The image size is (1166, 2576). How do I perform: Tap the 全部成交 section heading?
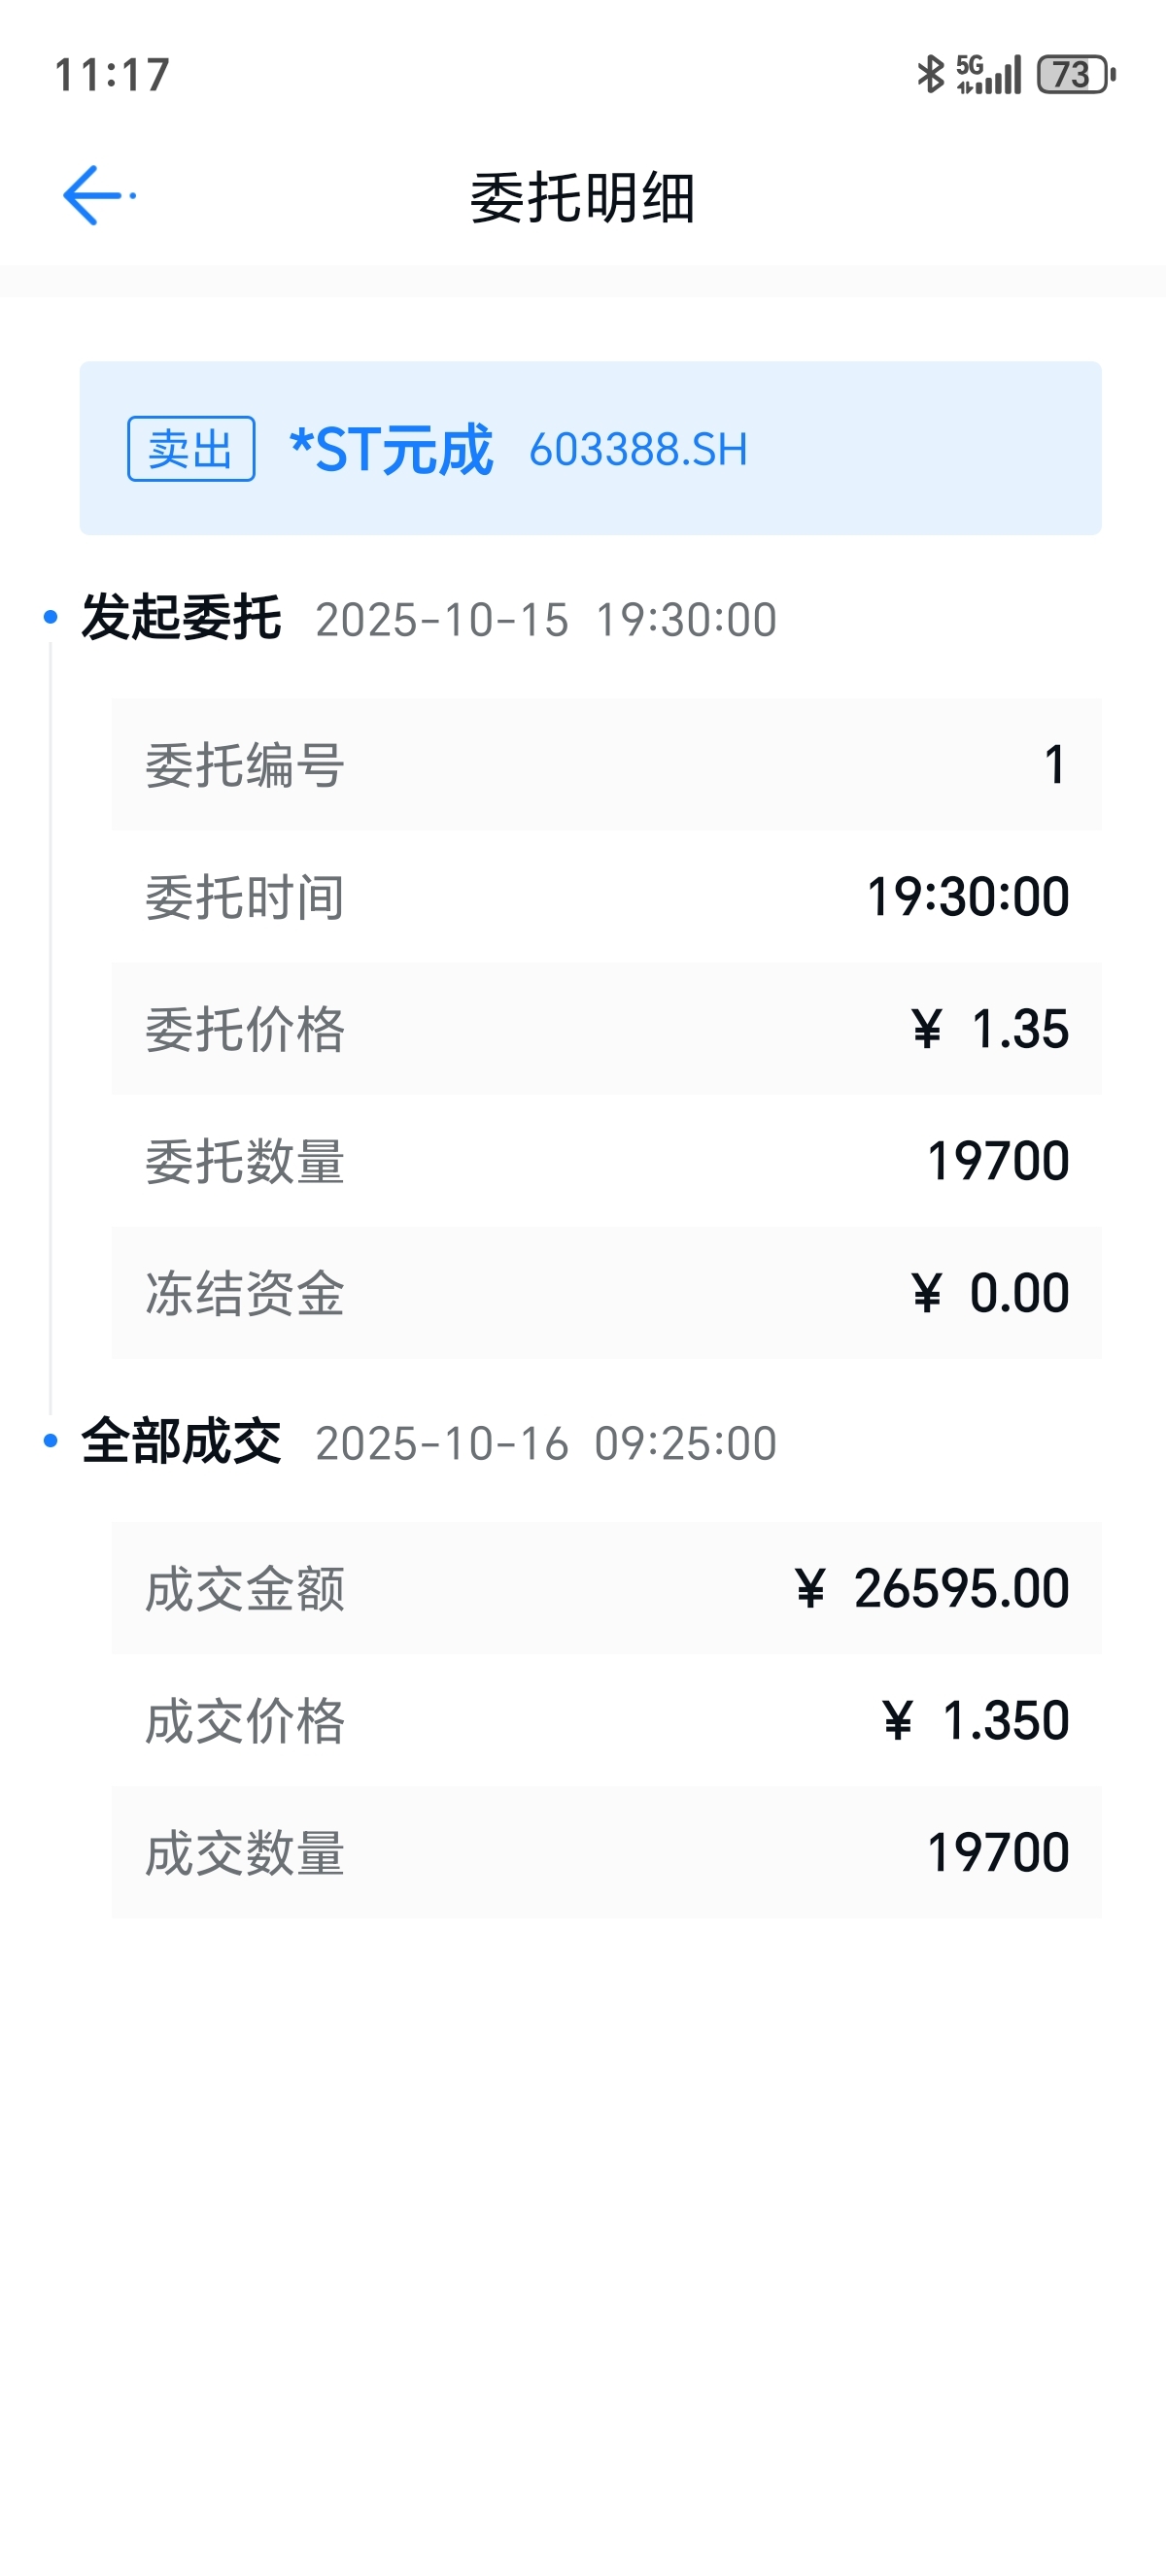click(x=181, y=1442)
